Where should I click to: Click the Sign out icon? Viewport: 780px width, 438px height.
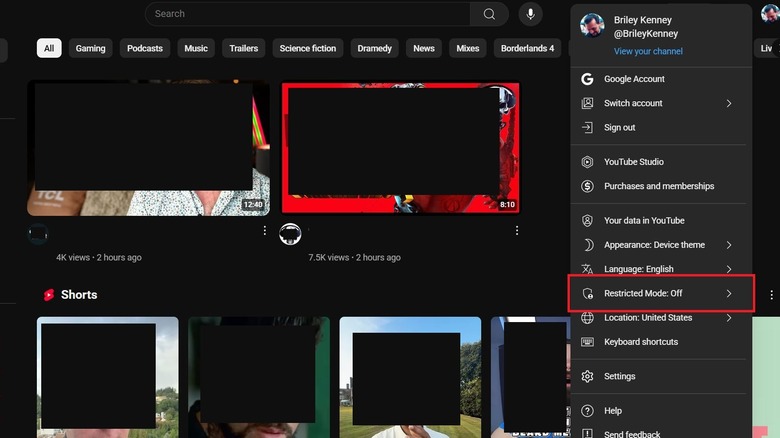[587, 128]
